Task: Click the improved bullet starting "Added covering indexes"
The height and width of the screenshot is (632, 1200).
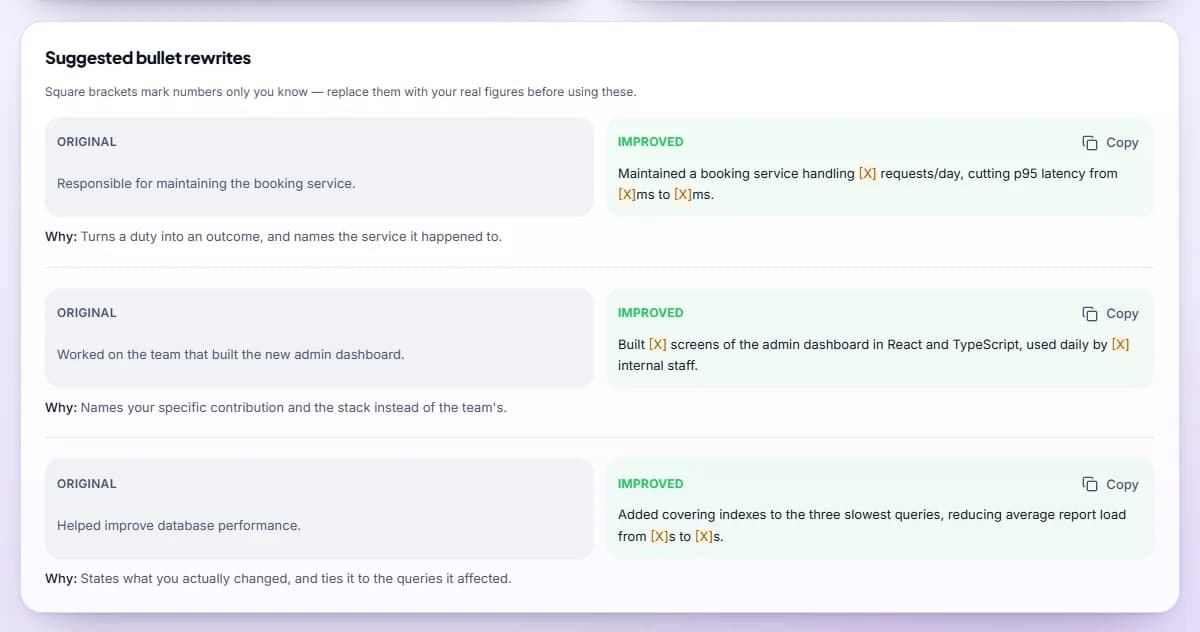Action: (872, 526)
